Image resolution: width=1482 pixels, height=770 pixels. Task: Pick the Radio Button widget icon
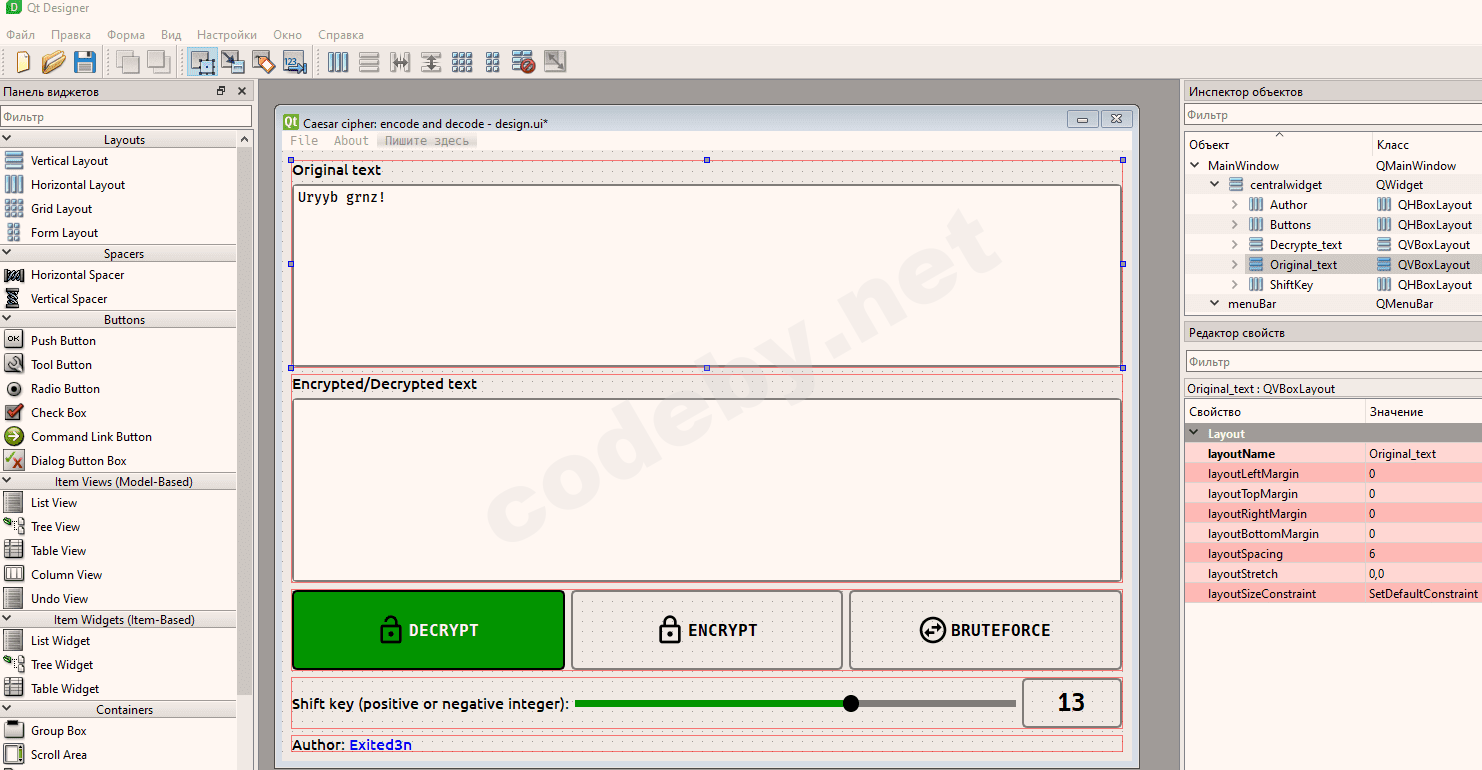[x=14, y=388]
